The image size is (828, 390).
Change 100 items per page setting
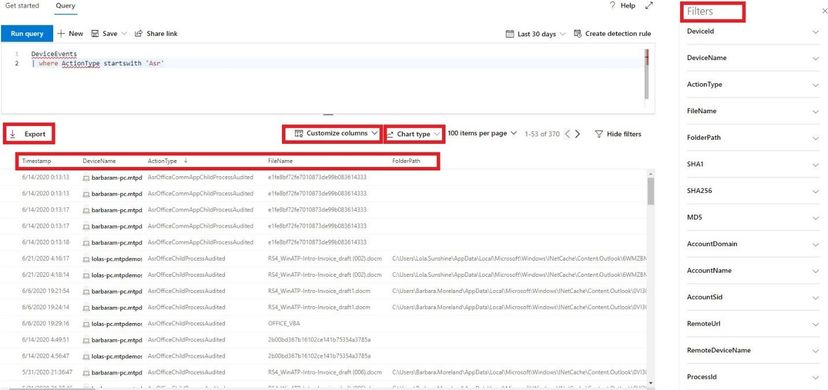click(482, 134)
